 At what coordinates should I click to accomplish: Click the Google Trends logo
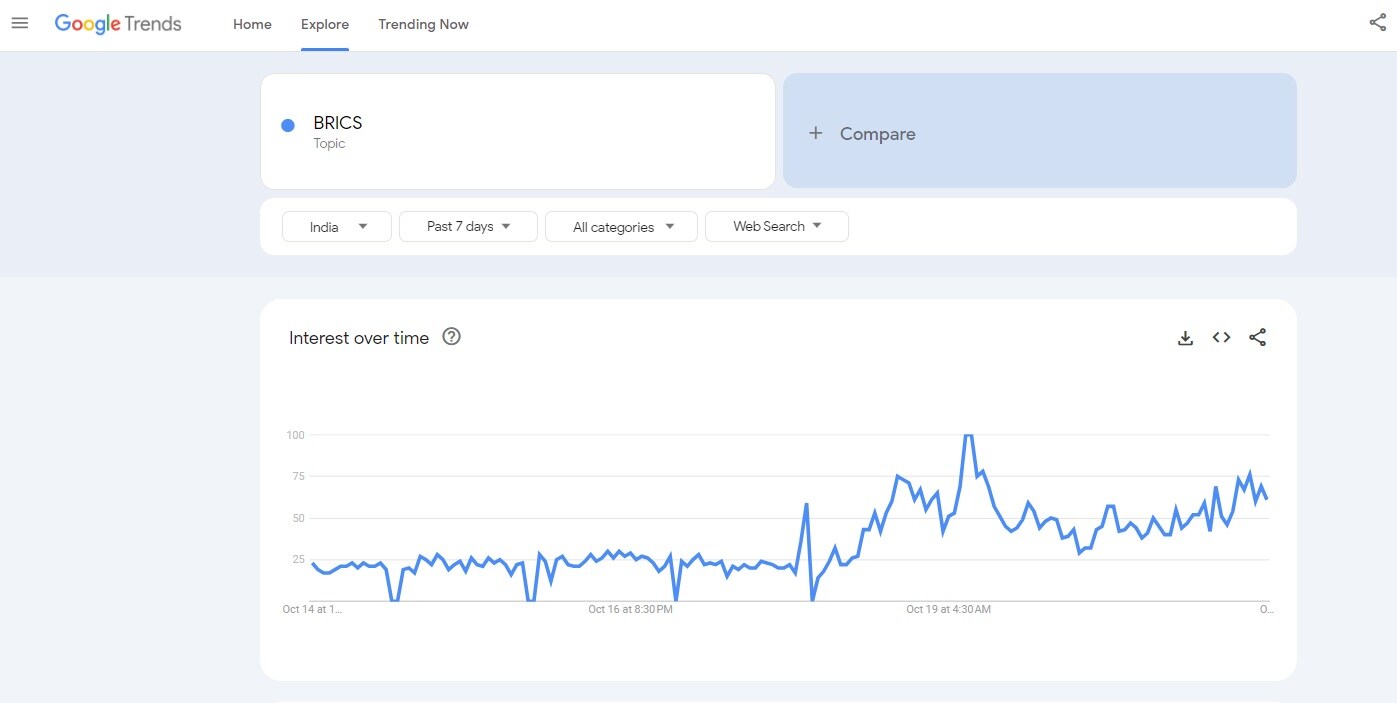(118, 24)
